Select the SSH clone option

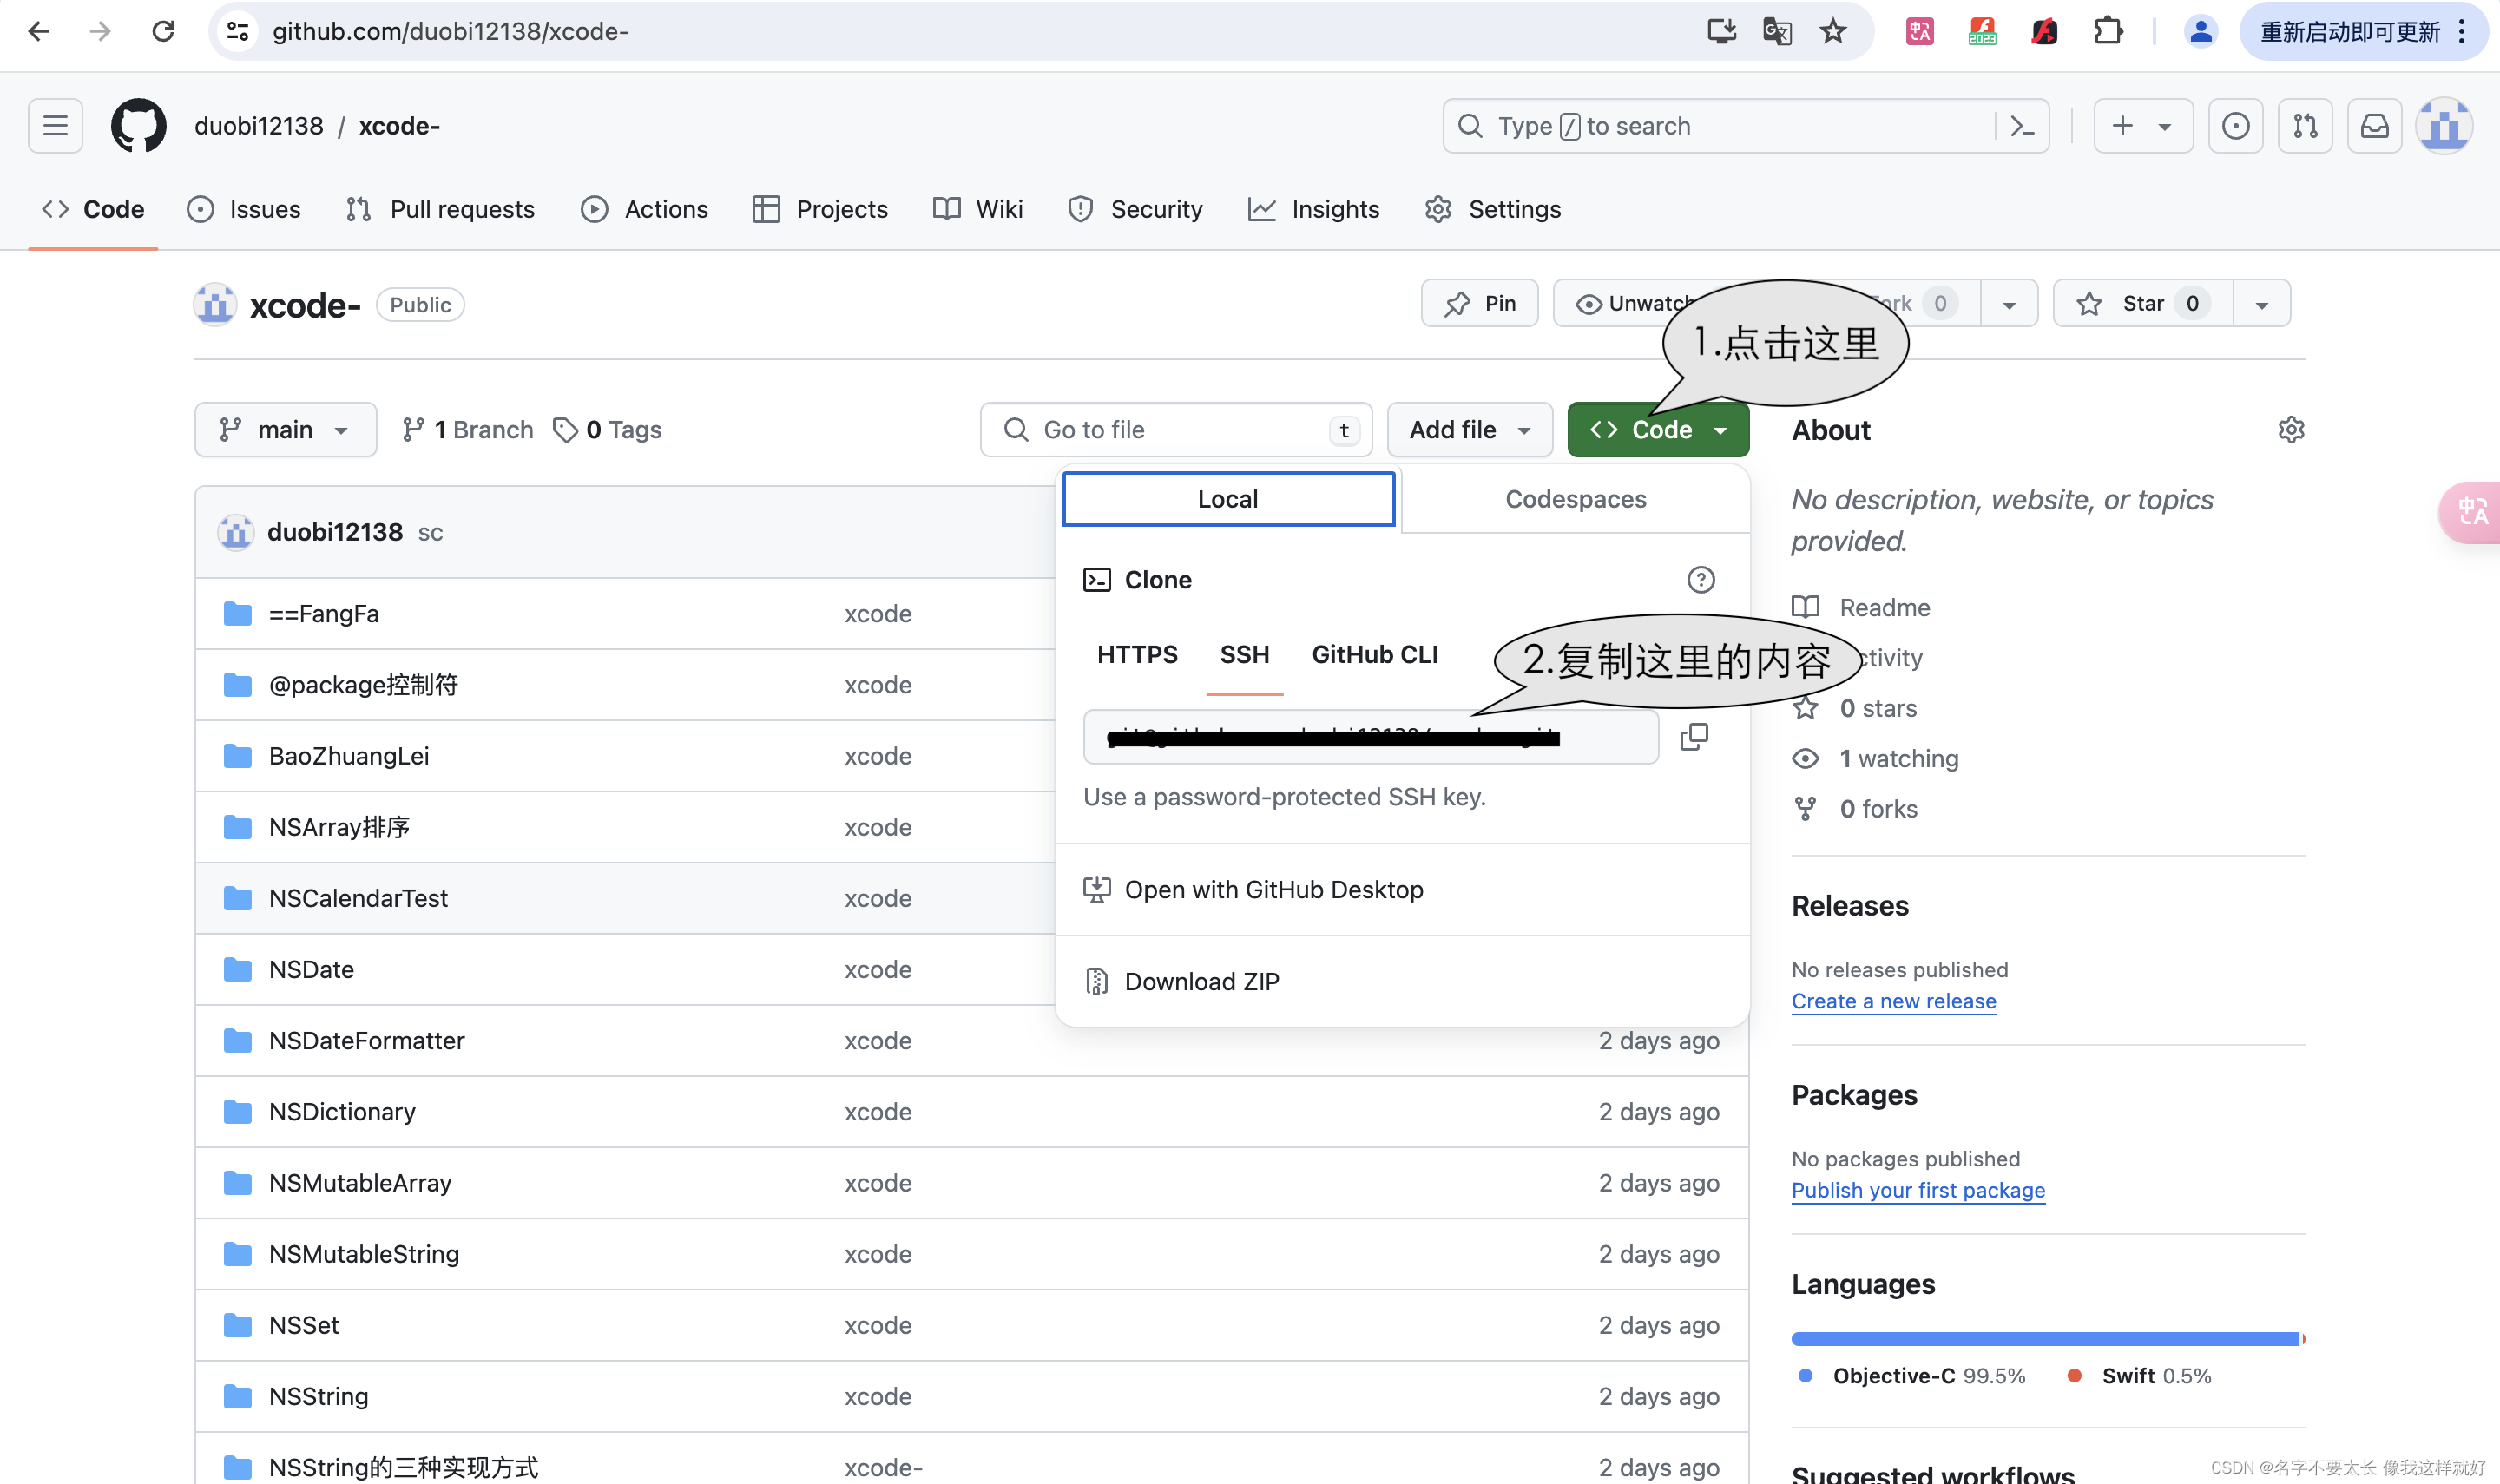(x=1244, y=655)
